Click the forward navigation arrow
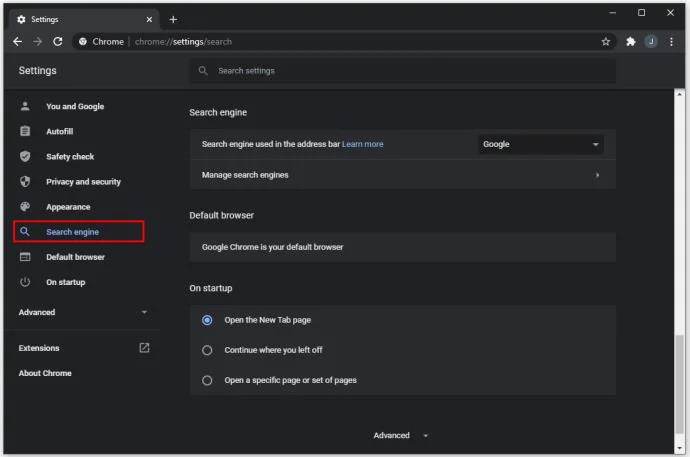 coord(37,41)
